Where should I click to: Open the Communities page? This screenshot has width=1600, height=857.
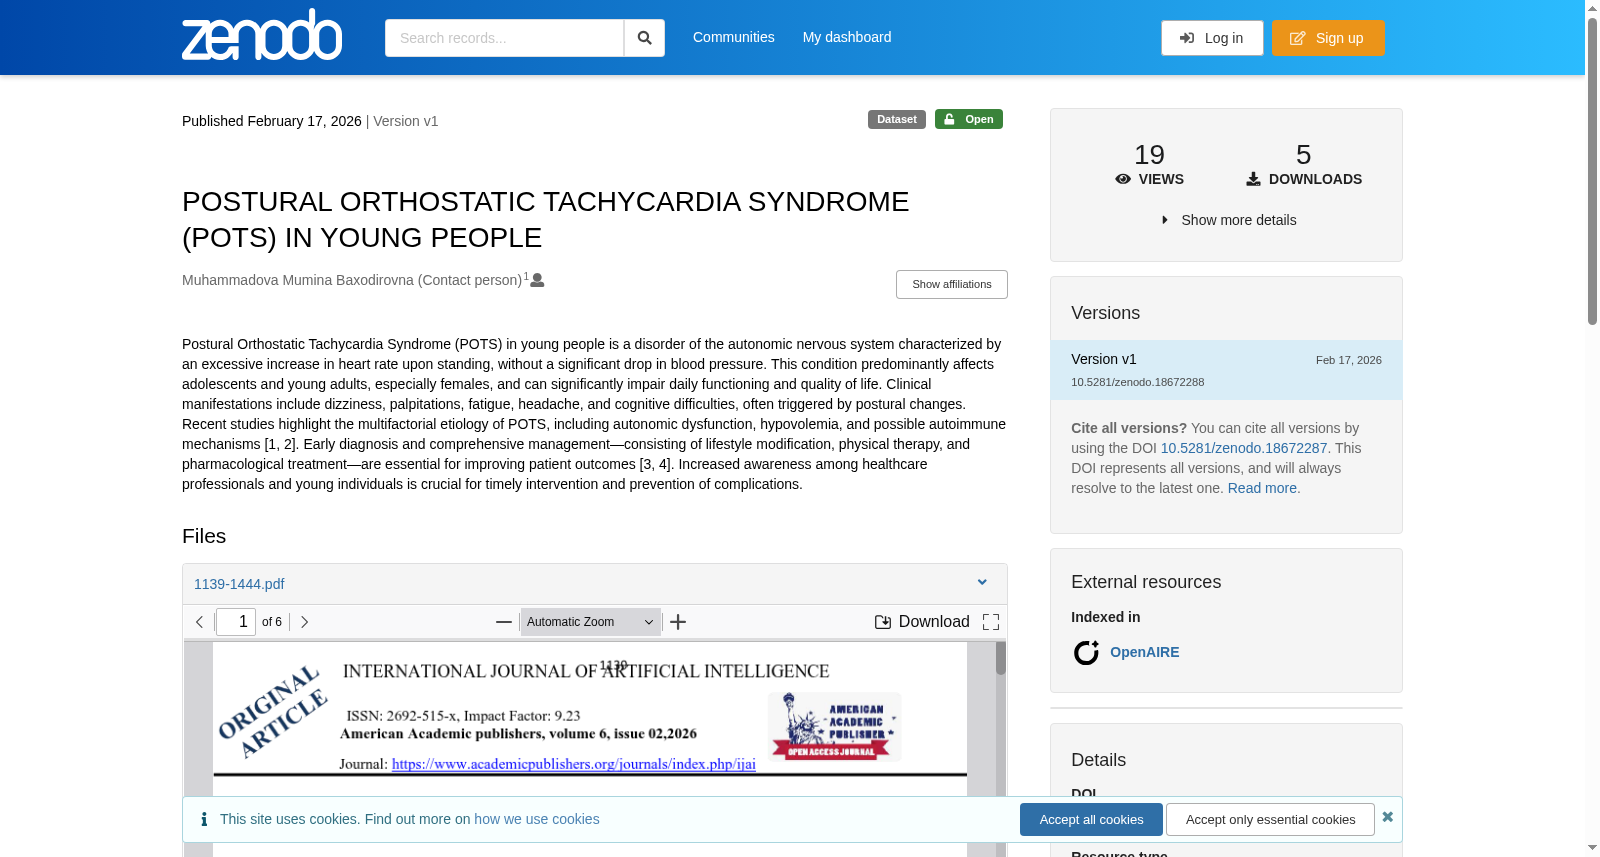tap(734, 37)
